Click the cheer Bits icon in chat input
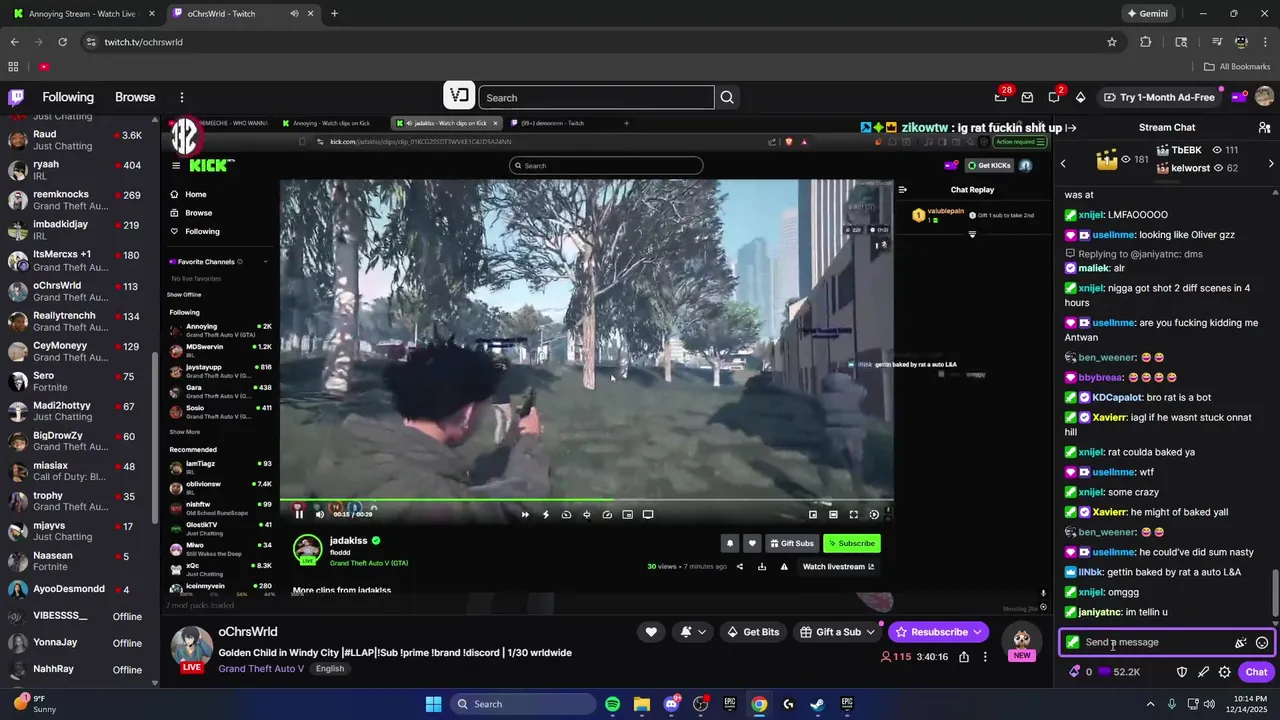The width and height of the screenshot is (1280, 720). [x=1241, y=643]
